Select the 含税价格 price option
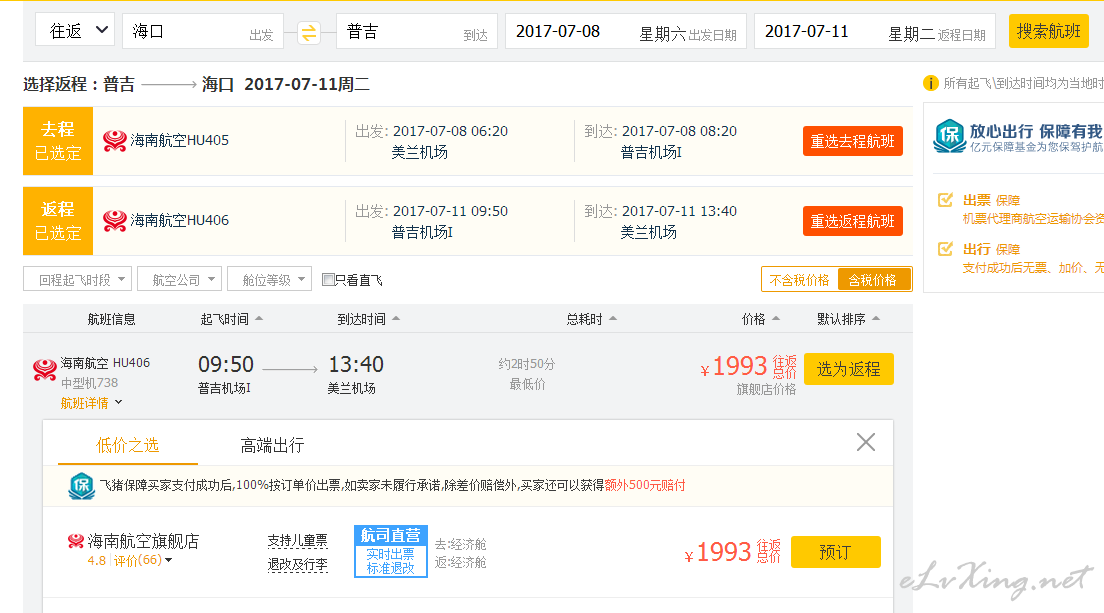 pos(873,280)
